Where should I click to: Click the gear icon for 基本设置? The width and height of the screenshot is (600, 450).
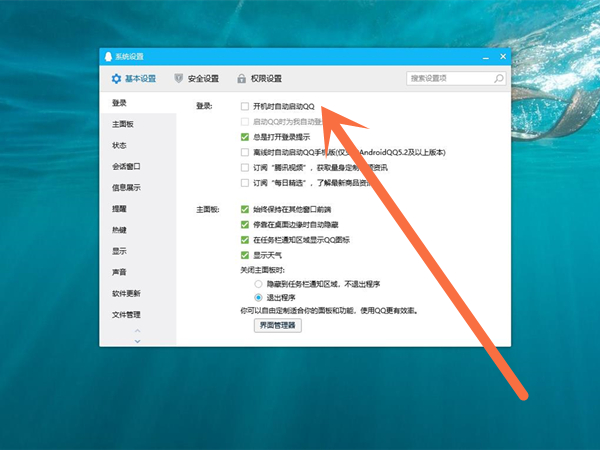(116, 79)
